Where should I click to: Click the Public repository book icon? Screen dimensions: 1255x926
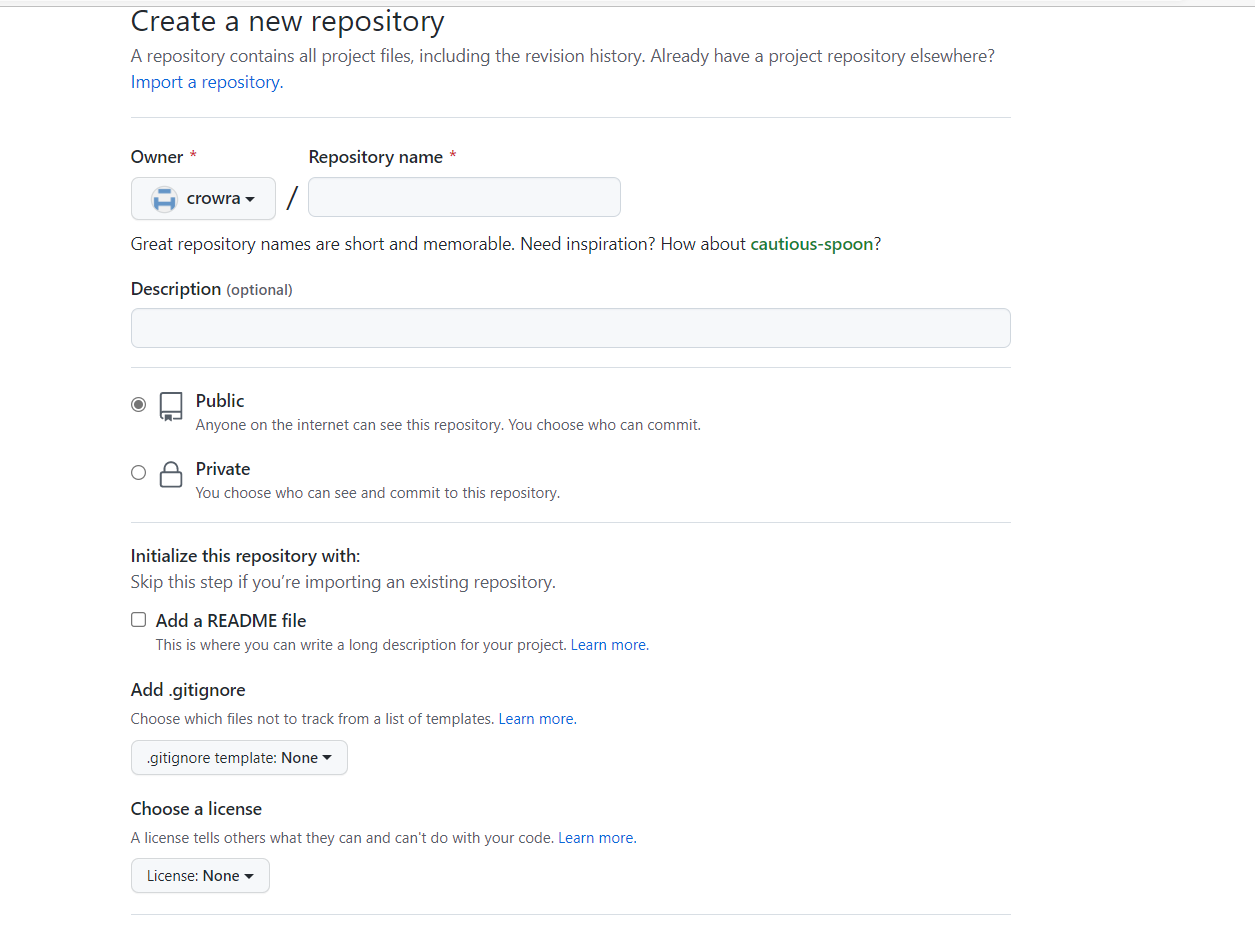171,406
